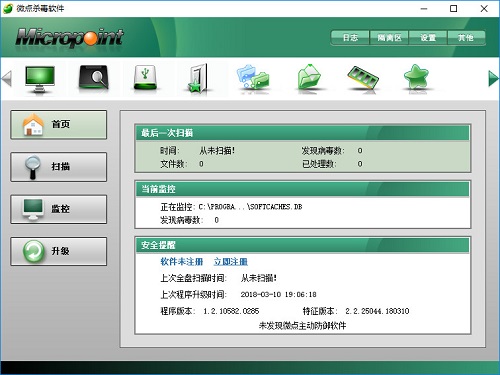Click the 当前监控 panel header

(302, 189)
